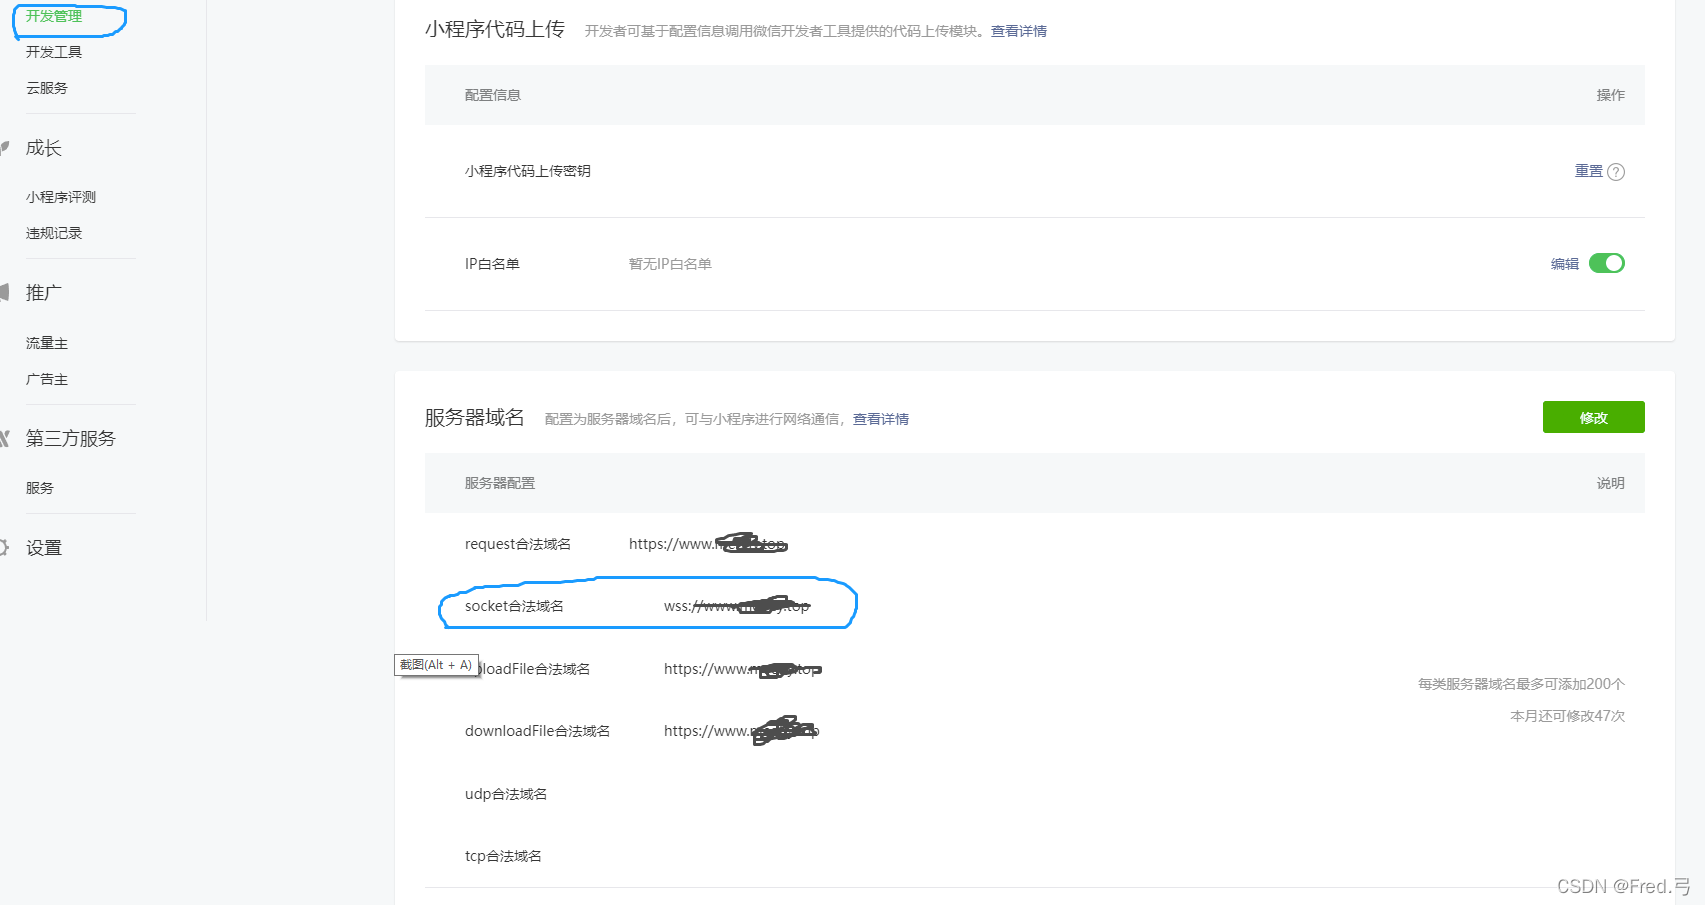Open 云服务 in the sidebar
This screenshot has width=1705, height=905.
click(x=47, y=88)
